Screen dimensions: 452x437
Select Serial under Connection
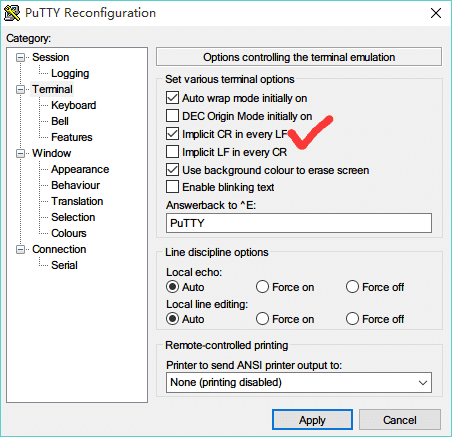64,265
